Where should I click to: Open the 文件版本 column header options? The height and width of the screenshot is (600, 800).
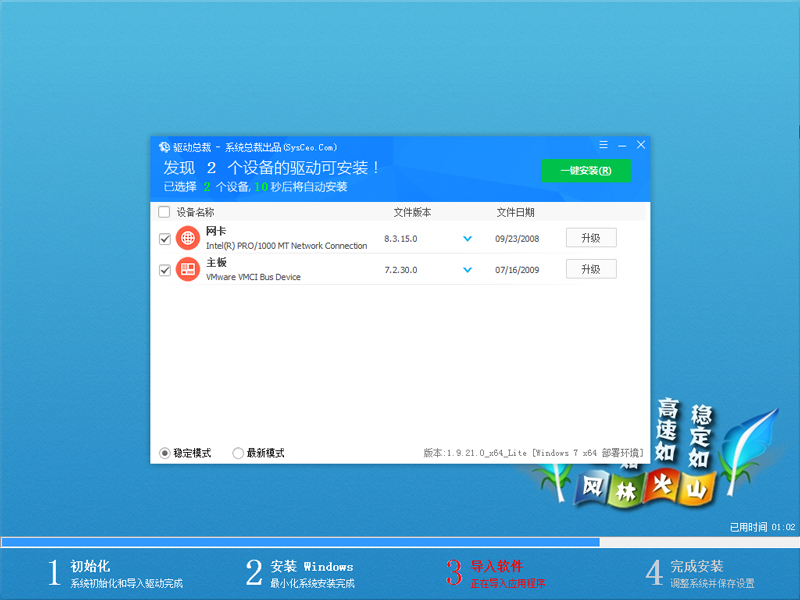[413, 211]
